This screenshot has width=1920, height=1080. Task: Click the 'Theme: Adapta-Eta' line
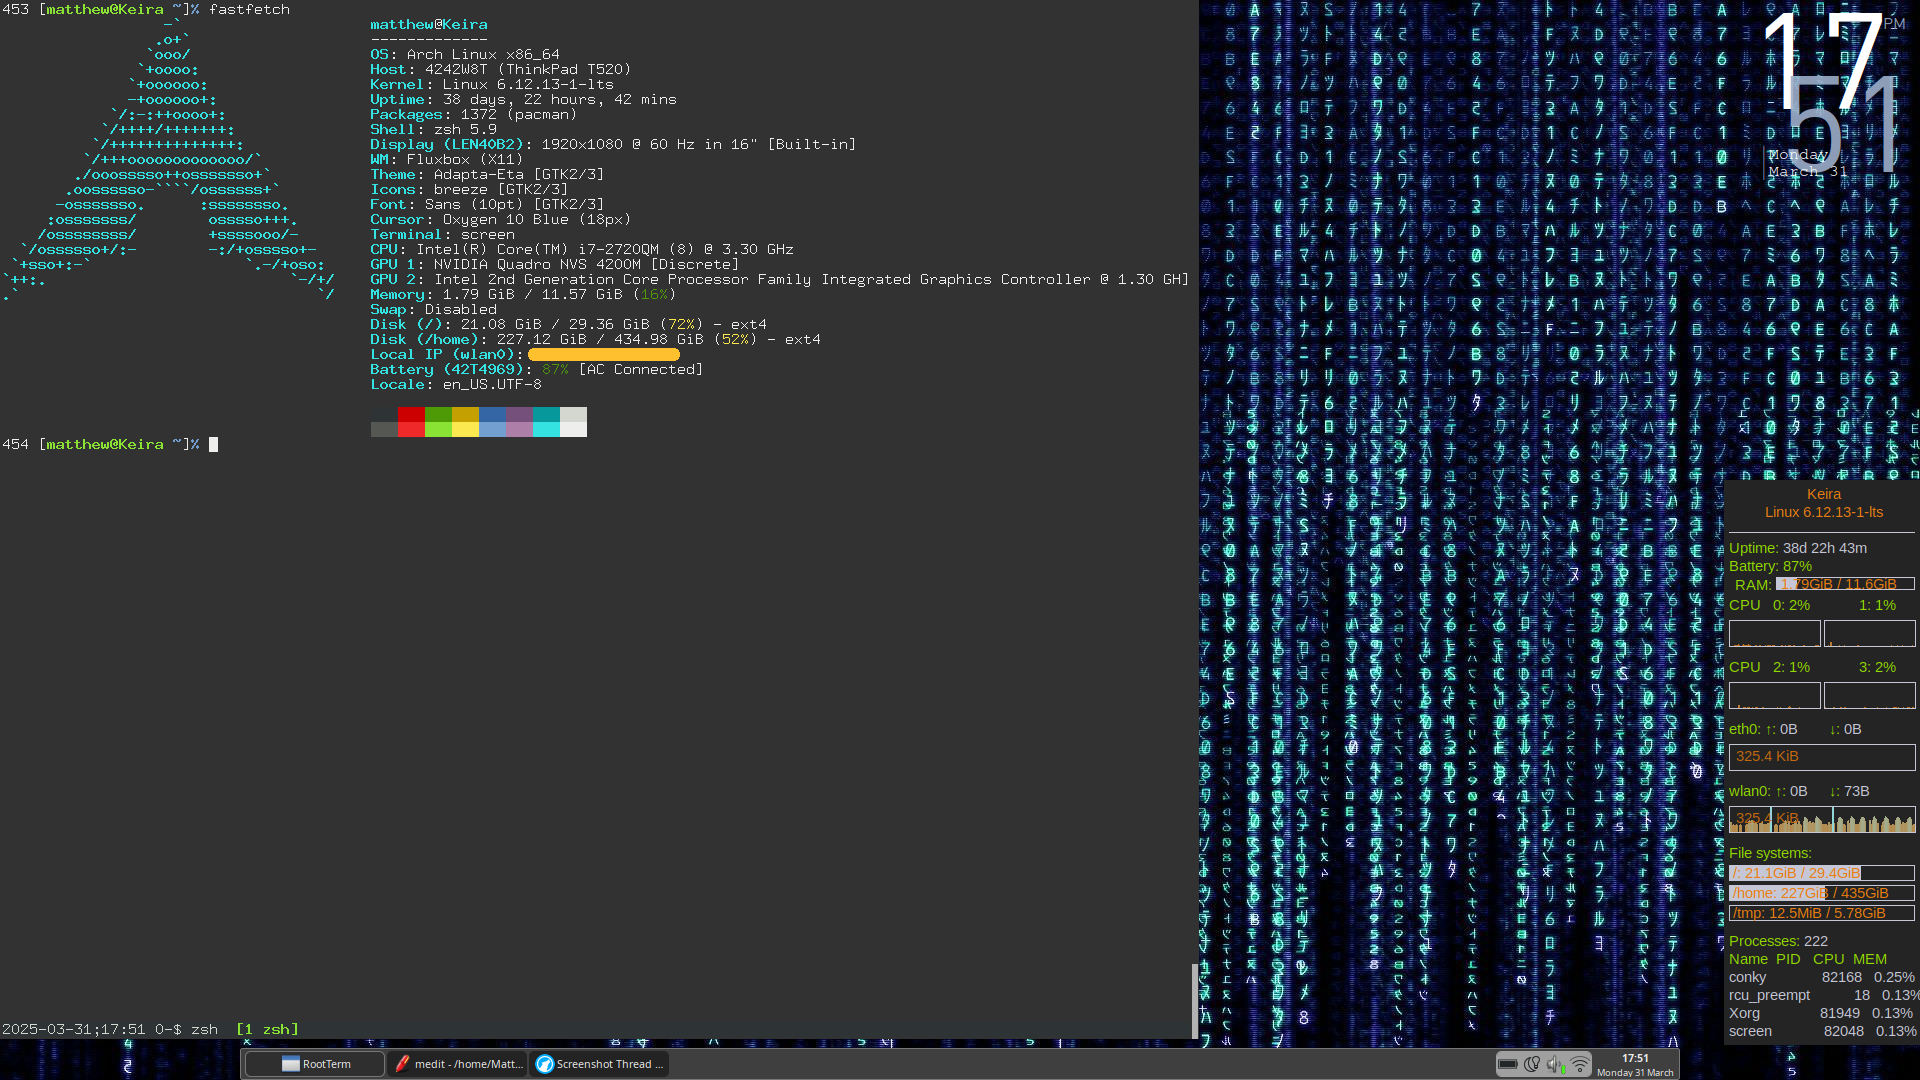click(x=487, y=174)
